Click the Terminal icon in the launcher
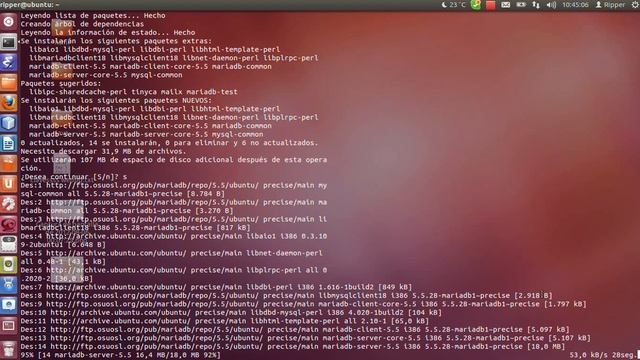 [x=9, y=42]
